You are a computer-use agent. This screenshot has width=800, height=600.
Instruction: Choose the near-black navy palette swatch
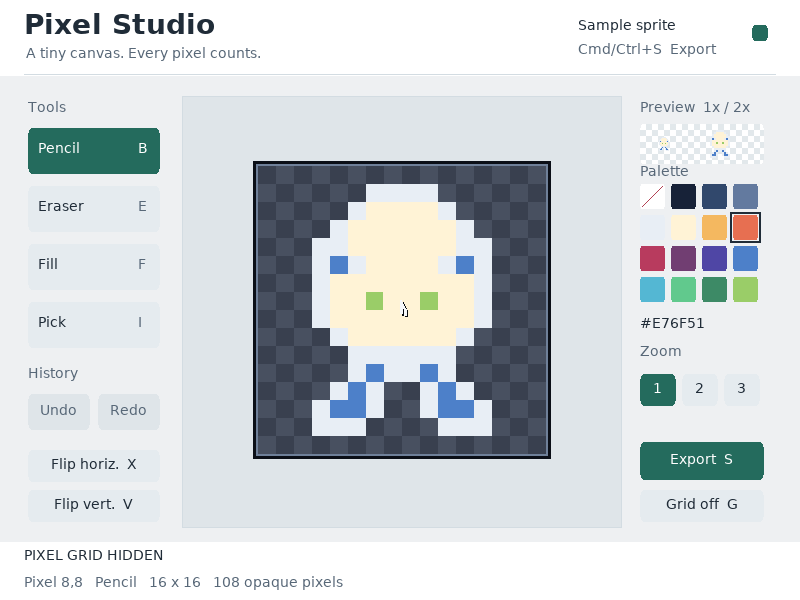click(684, 196)
